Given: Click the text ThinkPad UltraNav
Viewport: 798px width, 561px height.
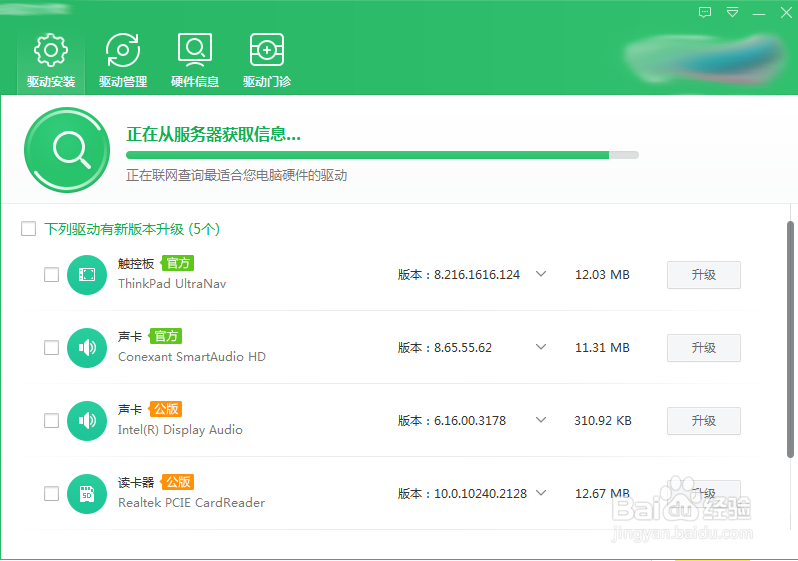Looking at the screenshot, I should click(172, 284).
